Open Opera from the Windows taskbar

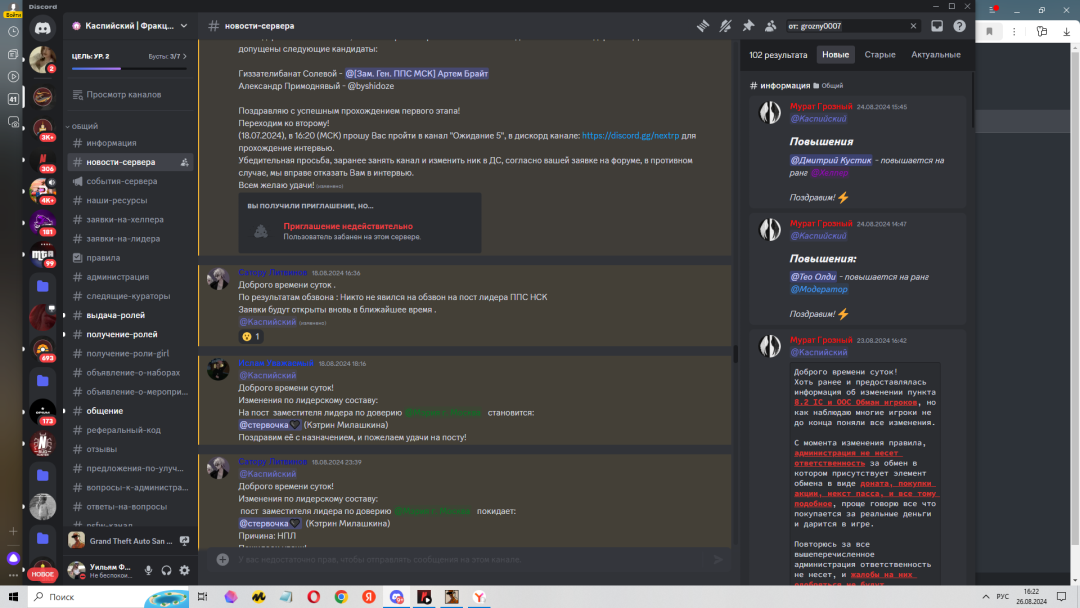pyautogui.click(x=313, y=597)
